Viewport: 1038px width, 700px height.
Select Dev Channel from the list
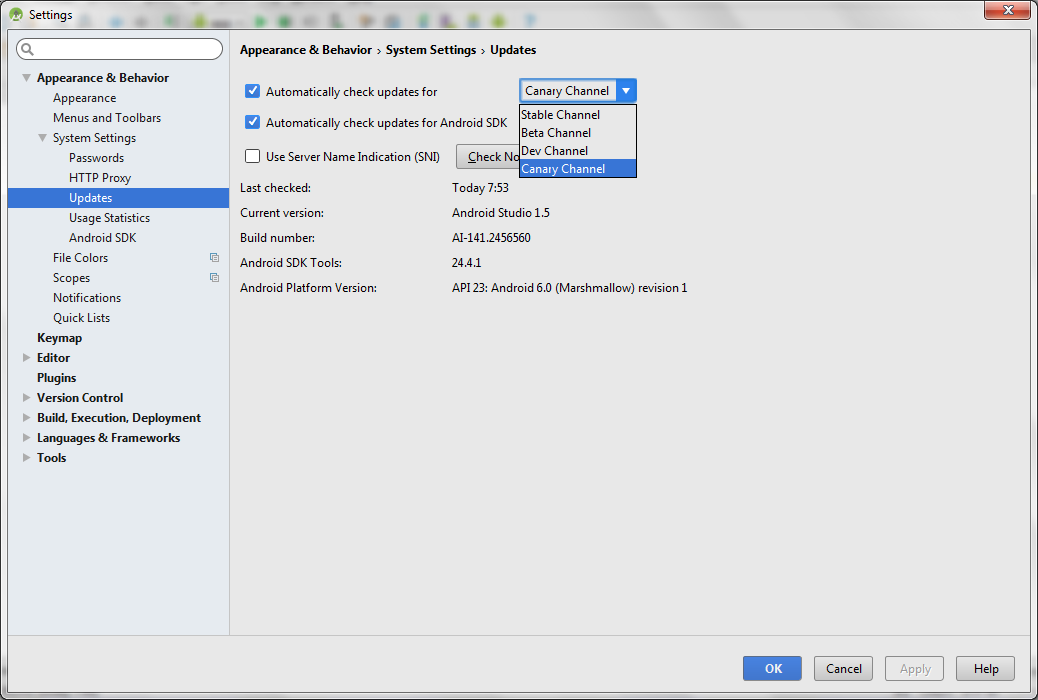pyautogui.click(x=577, y=150)
